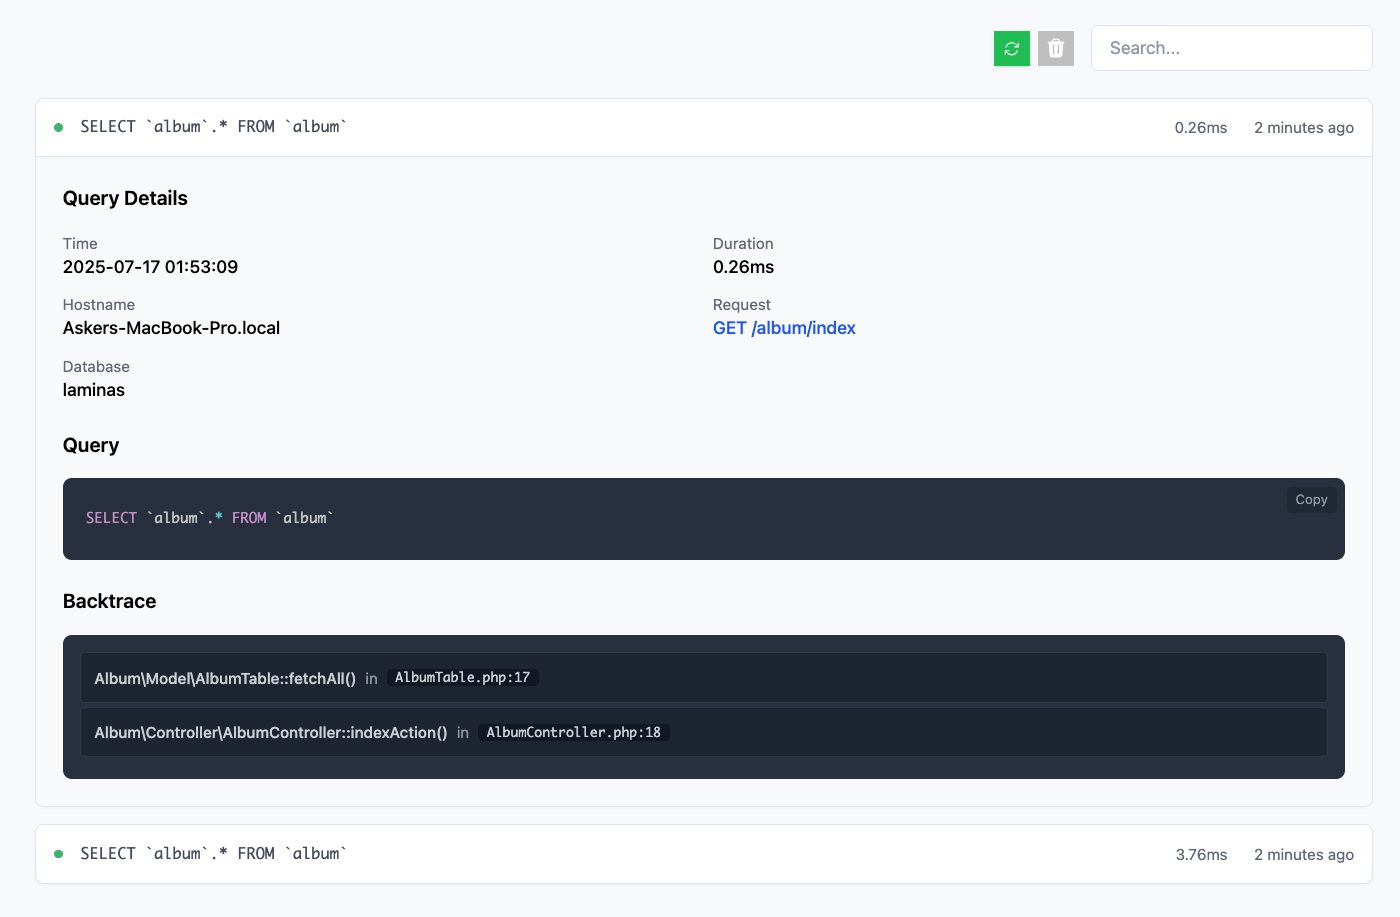1400x917 pixels.
Task: Click the second row's "2 minutes ago" timestamp
Action: click(1303, 855)
